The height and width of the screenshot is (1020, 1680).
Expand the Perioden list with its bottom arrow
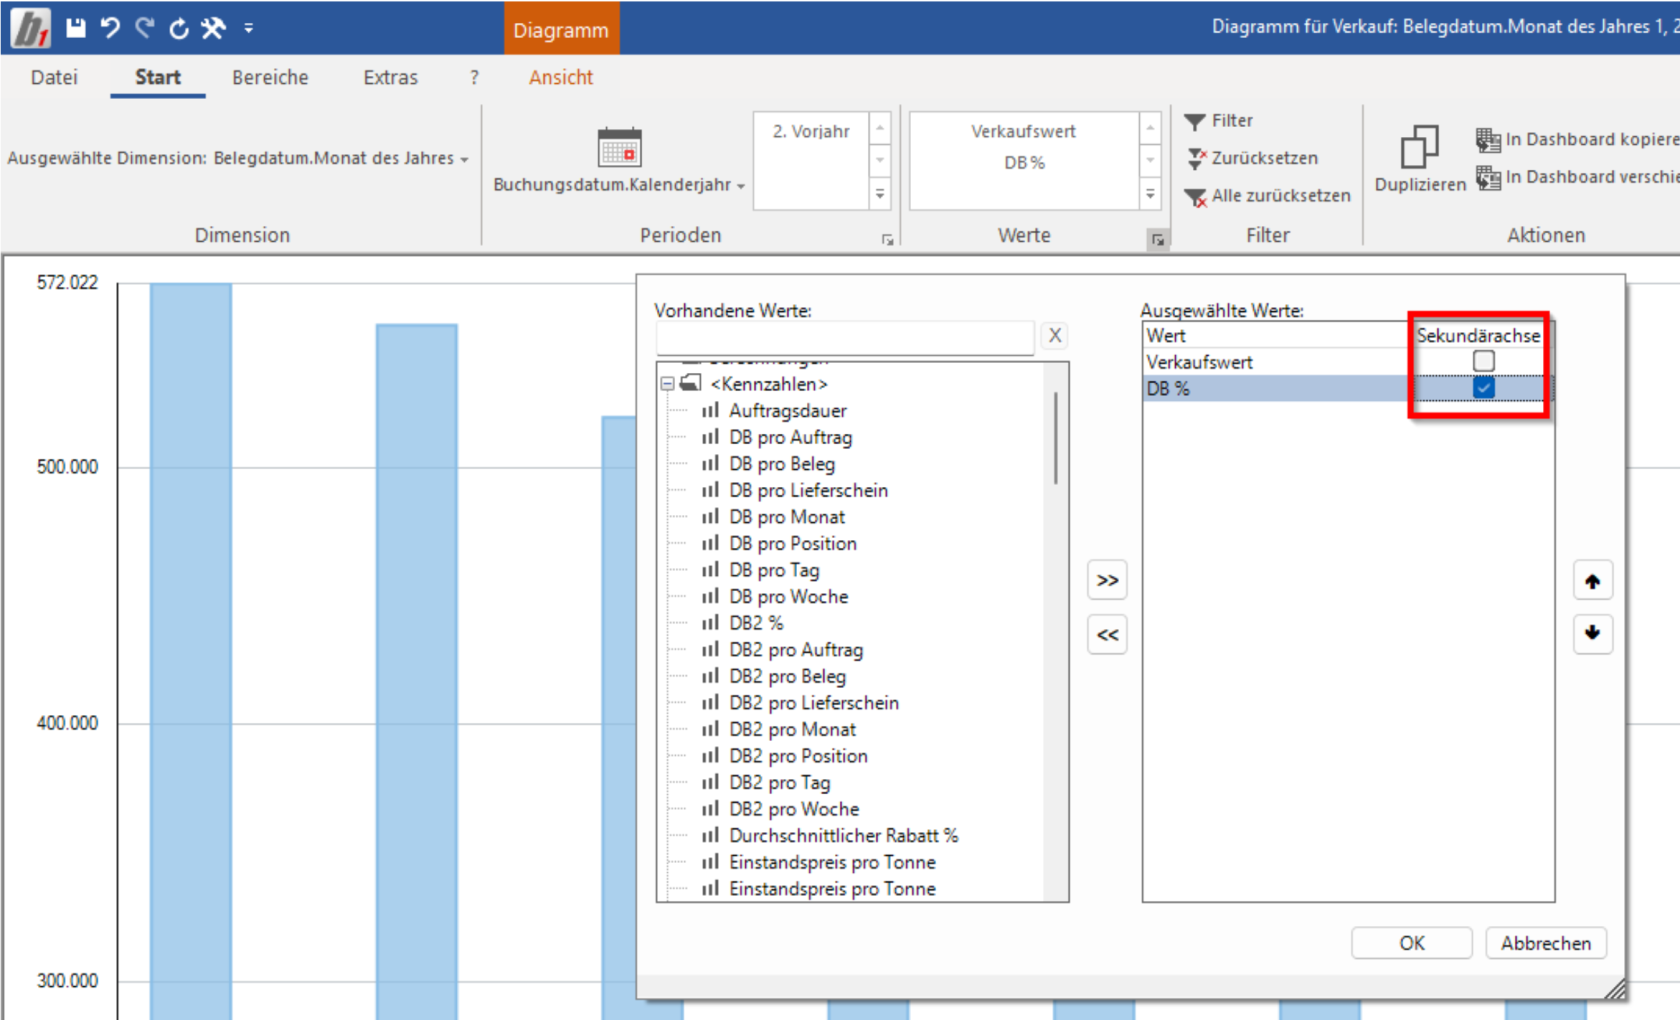(880, 194)
